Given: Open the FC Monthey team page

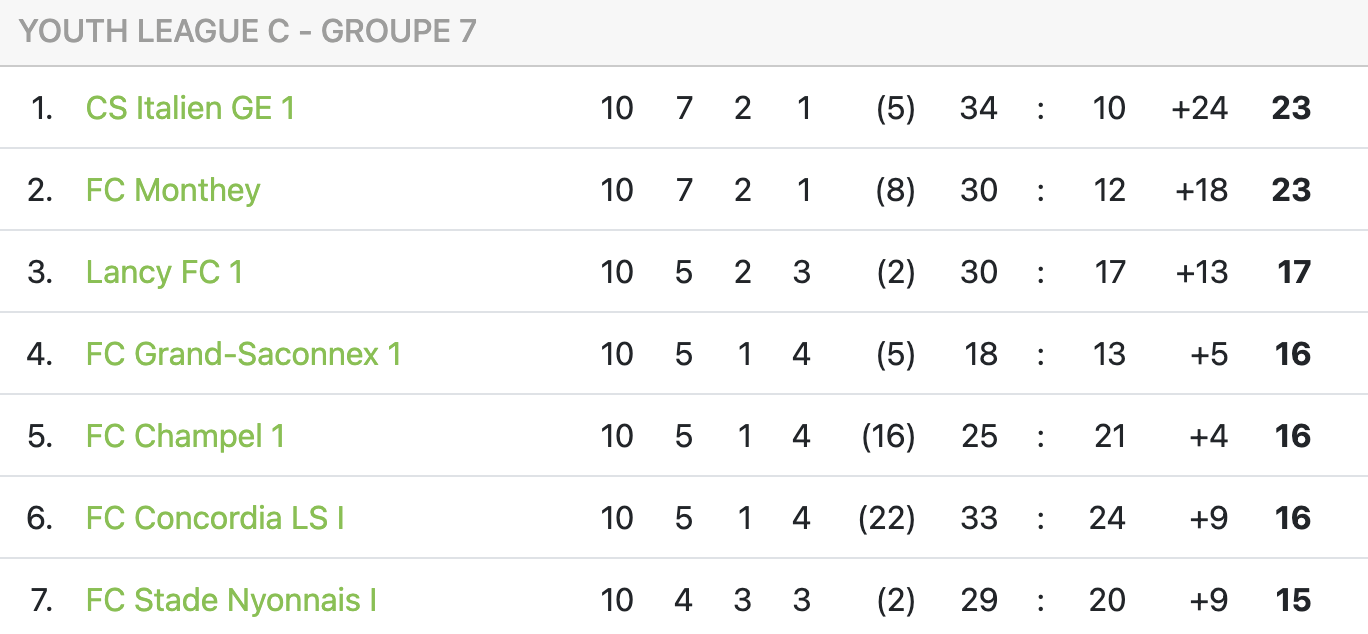Looking at the screenshot, I should point(173,190).
